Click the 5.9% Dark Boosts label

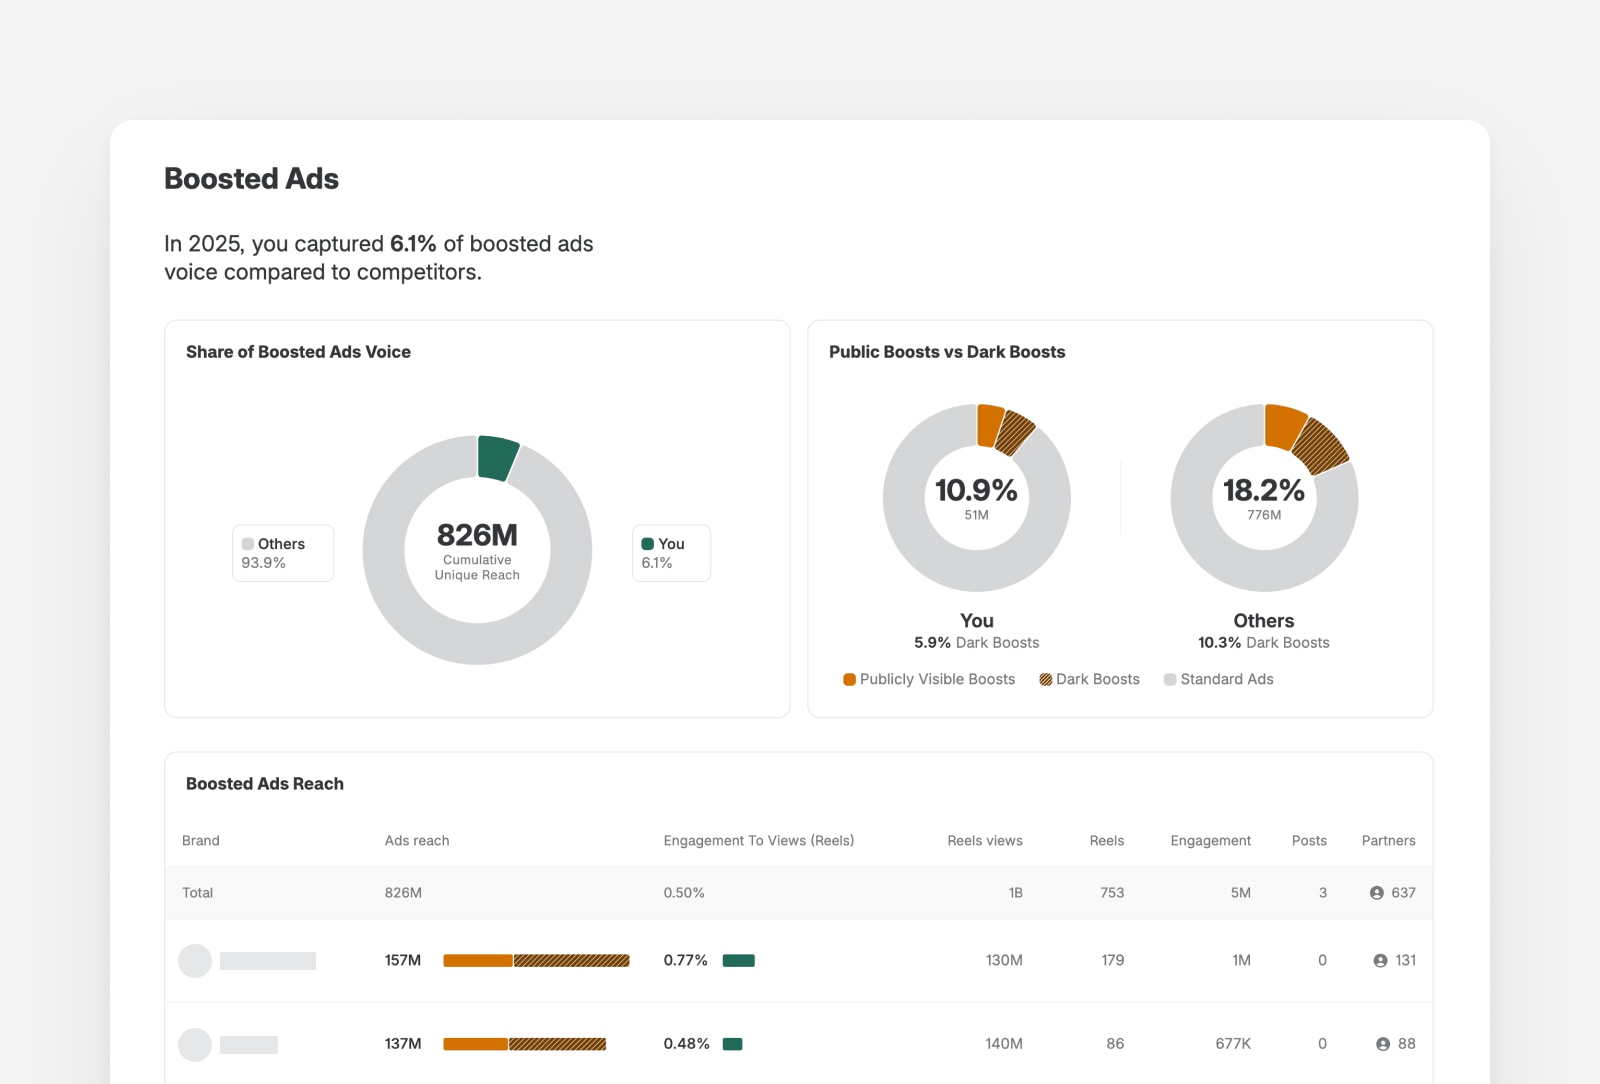tap(976, 643)
